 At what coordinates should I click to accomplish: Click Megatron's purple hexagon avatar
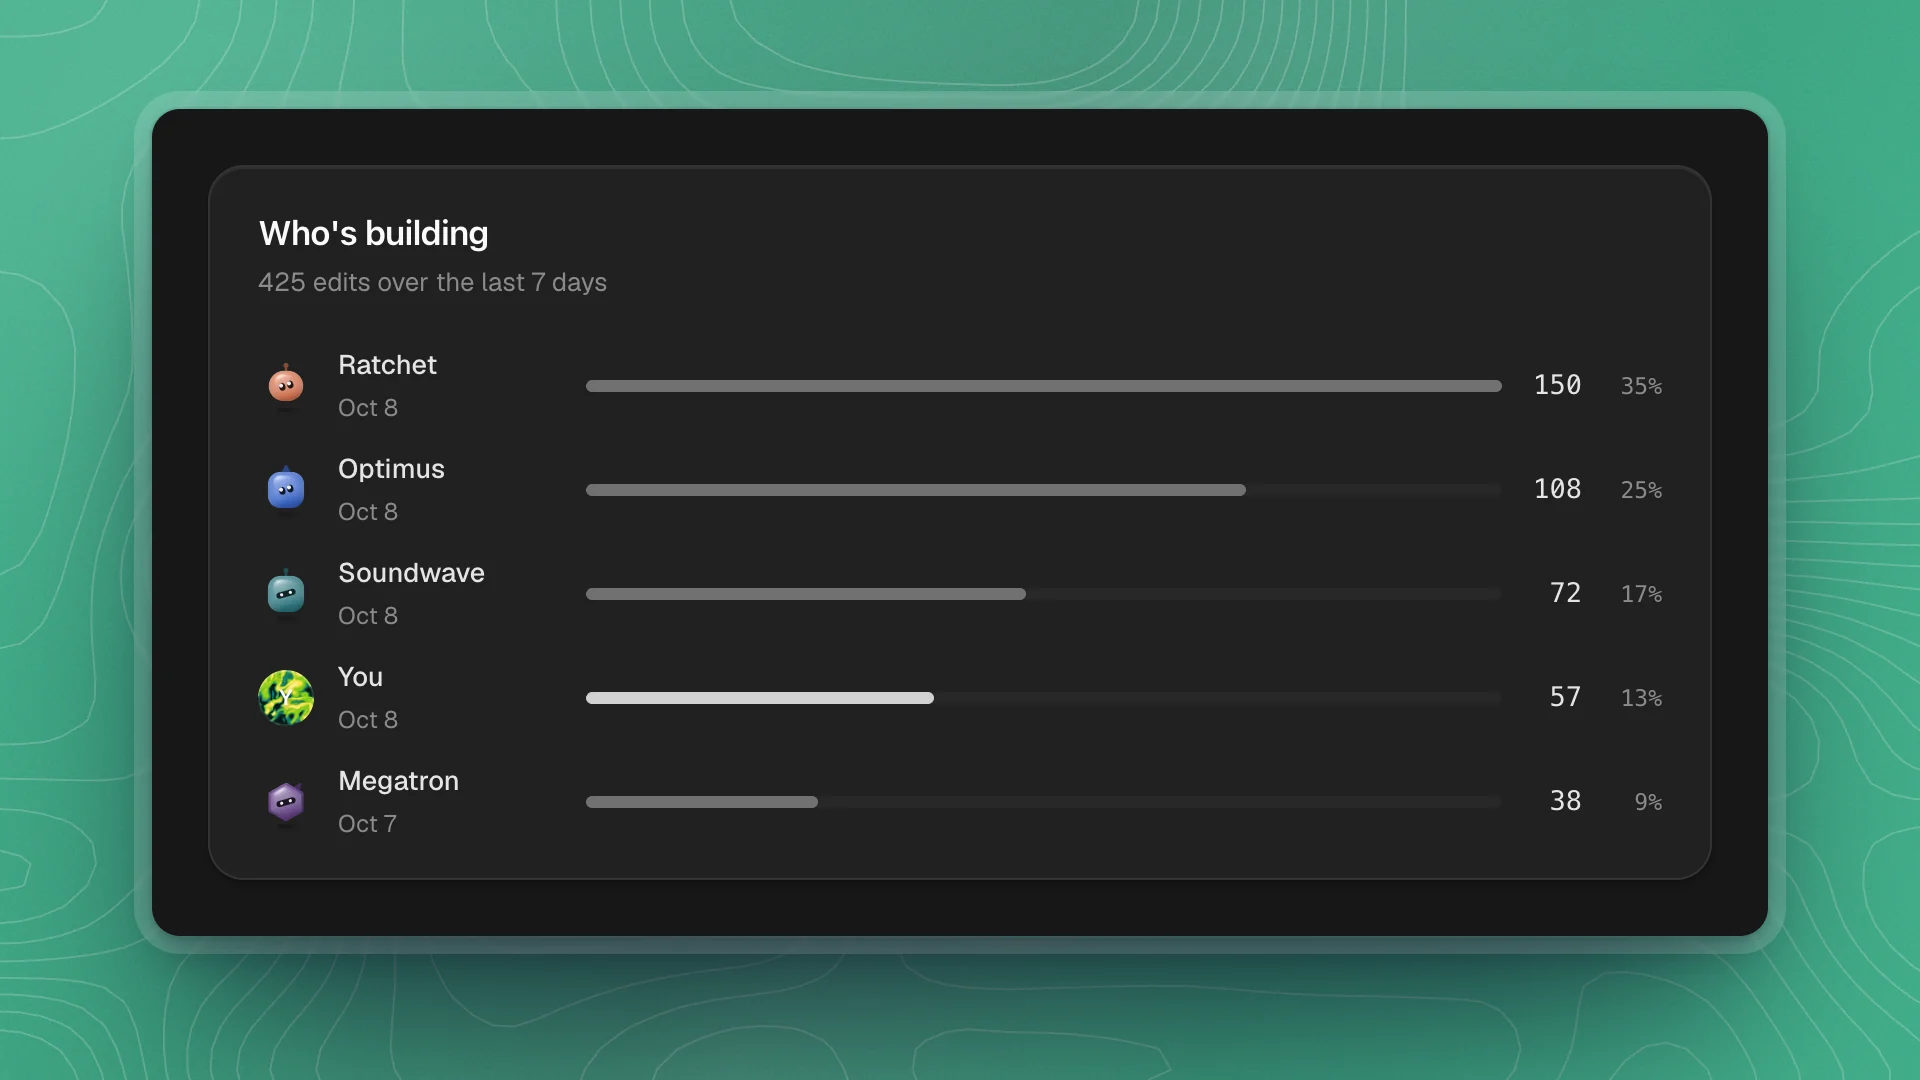[x=286, y=801]
